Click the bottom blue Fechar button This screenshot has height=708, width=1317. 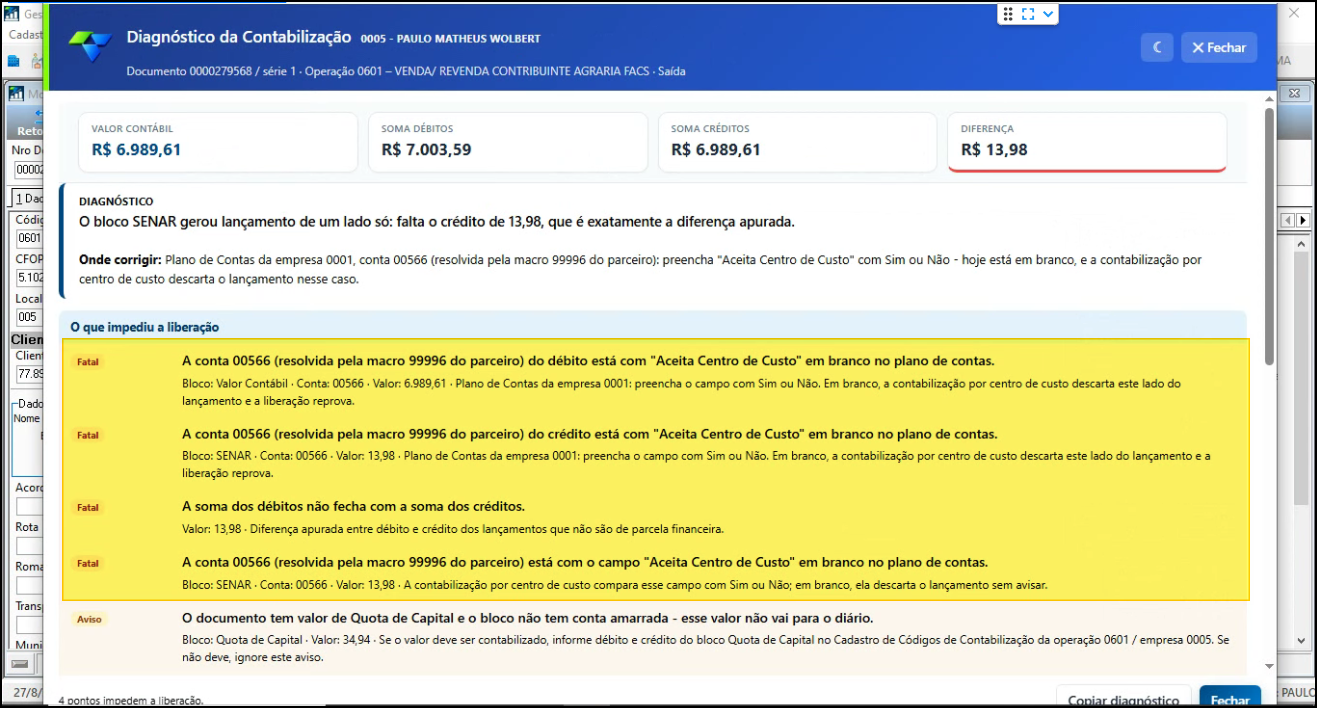[1230, 699]
